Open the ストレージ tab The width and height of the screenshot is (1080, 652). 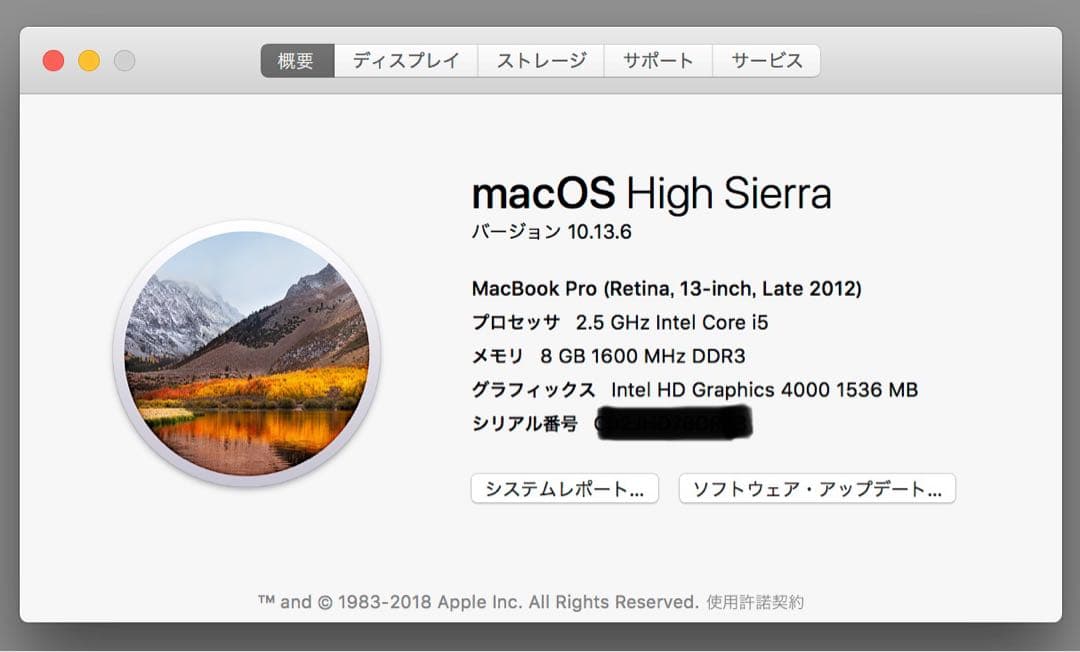(x=541, y=60)
